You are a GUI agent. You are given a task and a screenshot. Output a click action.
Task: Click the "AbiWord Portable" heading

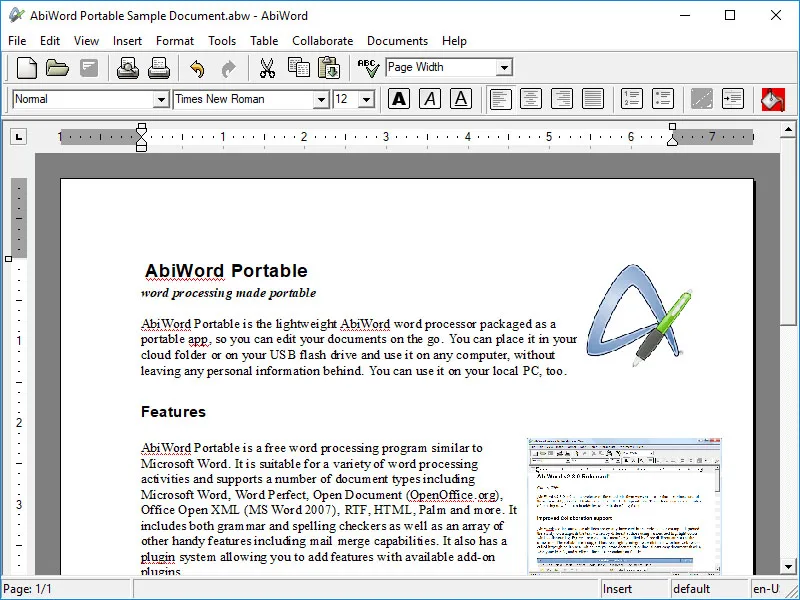coord(226,270)
